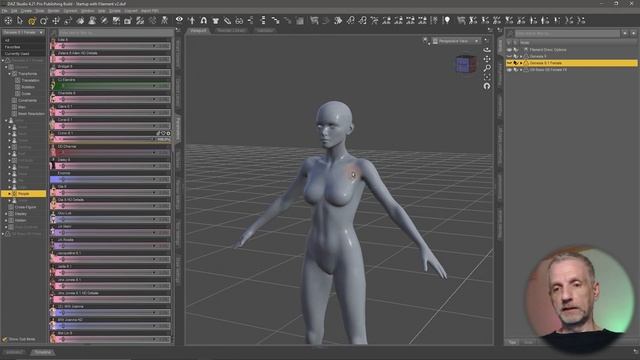This screenshot has height=360, width=640.
Task: Open the Render menu
Action: click(x=53, y=11)
